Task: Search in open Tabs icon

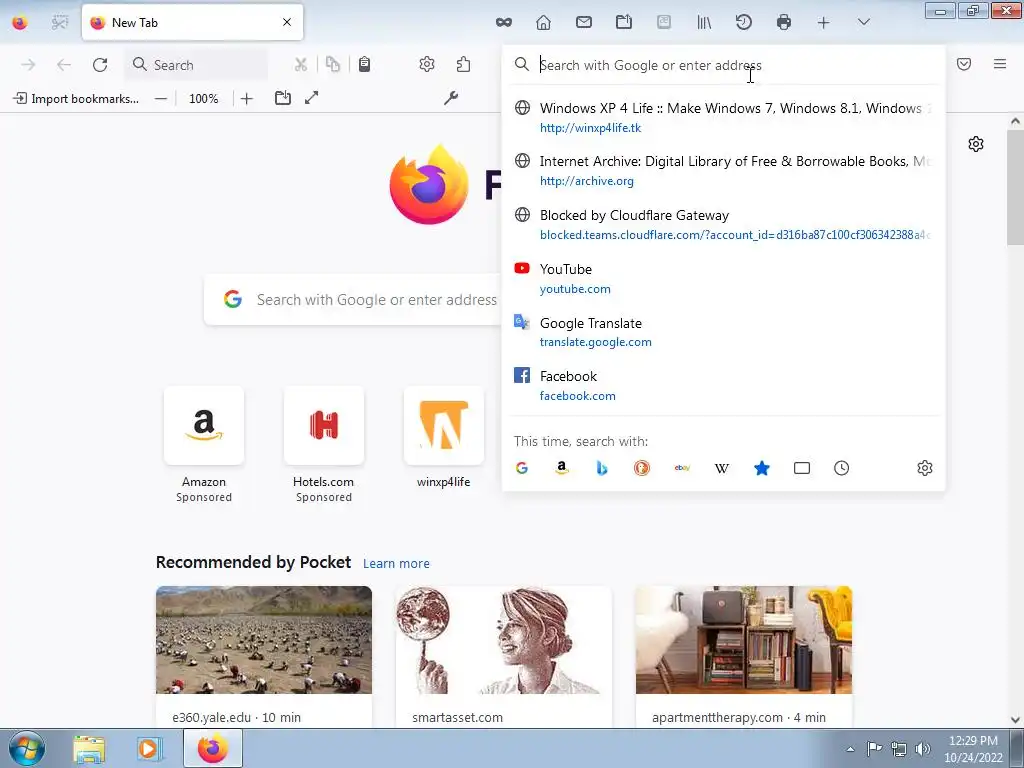Action: click(802, 468)
